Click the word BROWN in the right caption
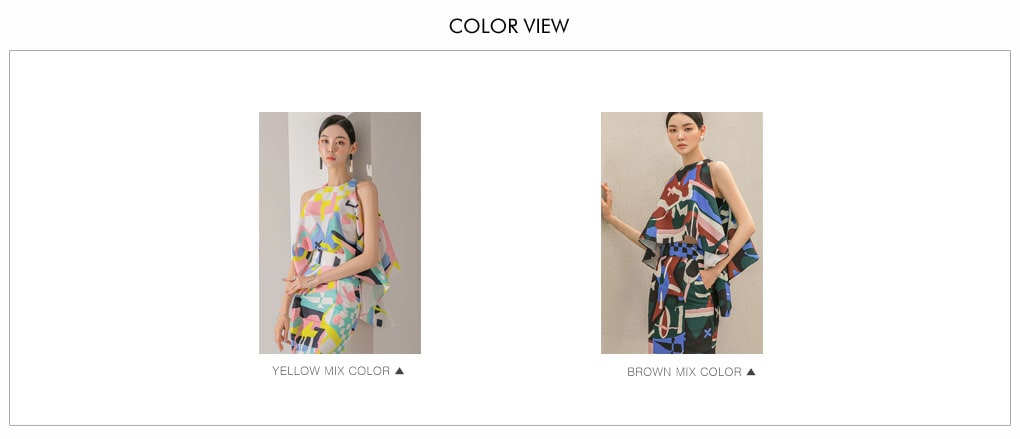This screenshot has width=1020, height=439. (649, 372)
